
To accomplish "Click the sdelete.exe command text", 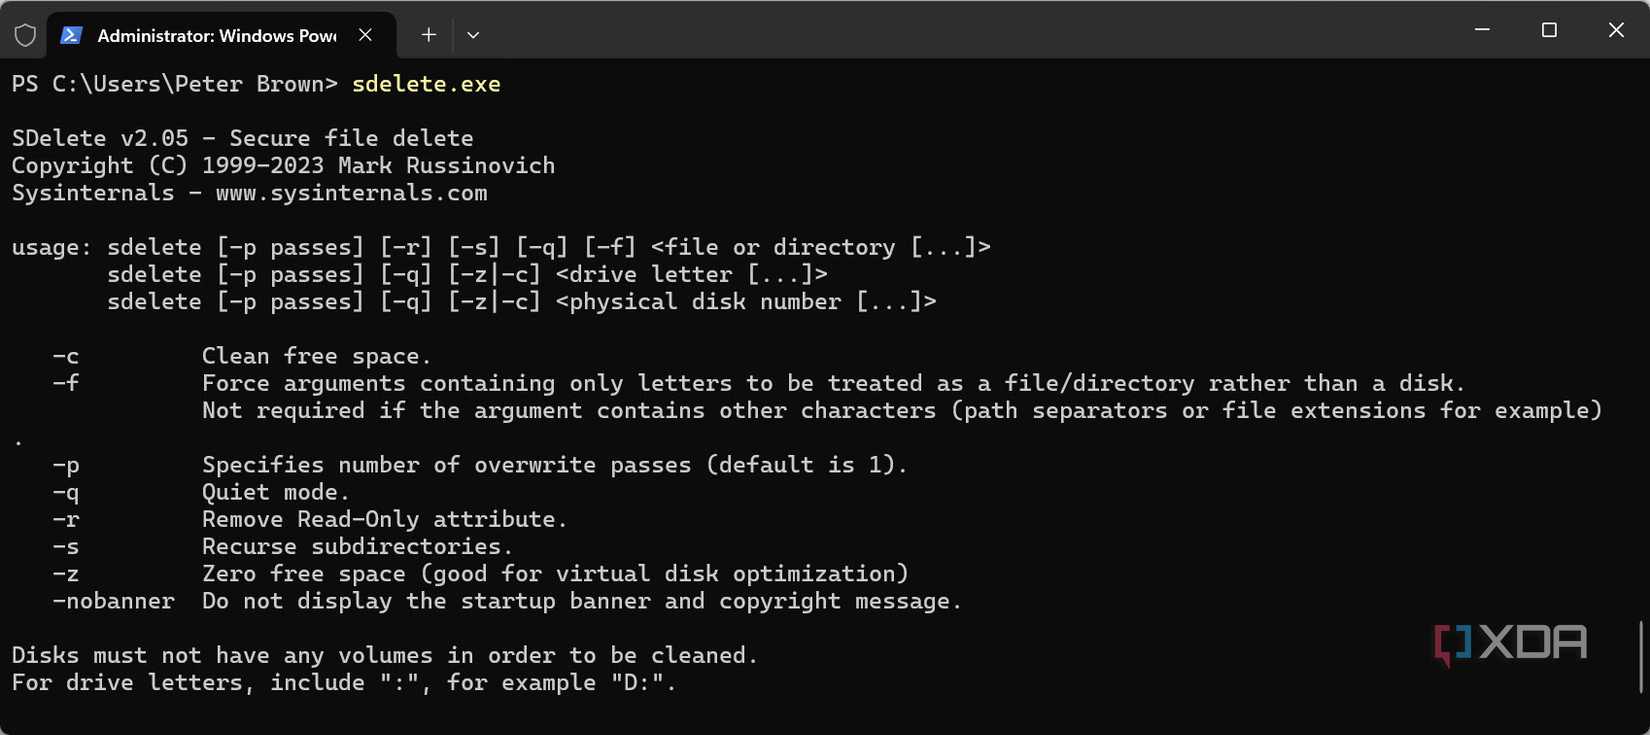I will (x=426, y=84).
